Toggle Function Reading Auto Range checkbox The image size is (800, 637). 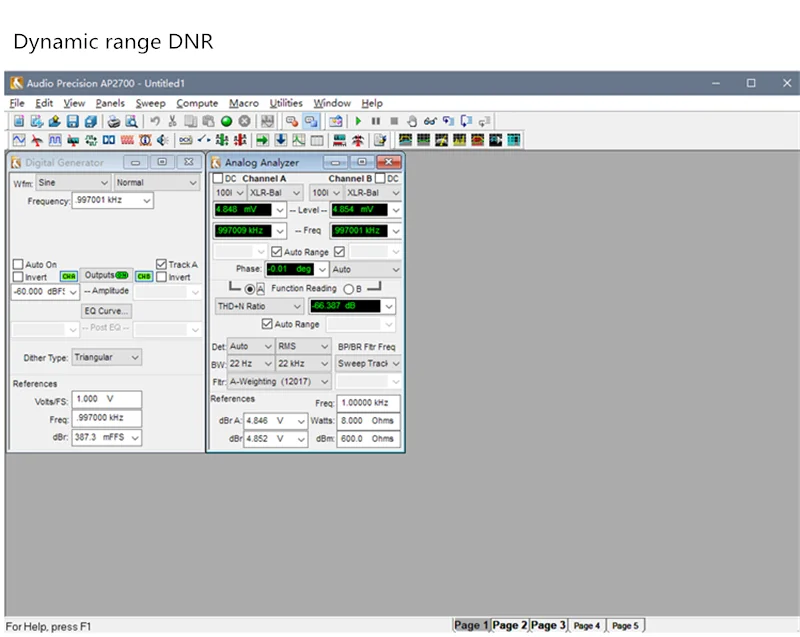click(267, 324)
